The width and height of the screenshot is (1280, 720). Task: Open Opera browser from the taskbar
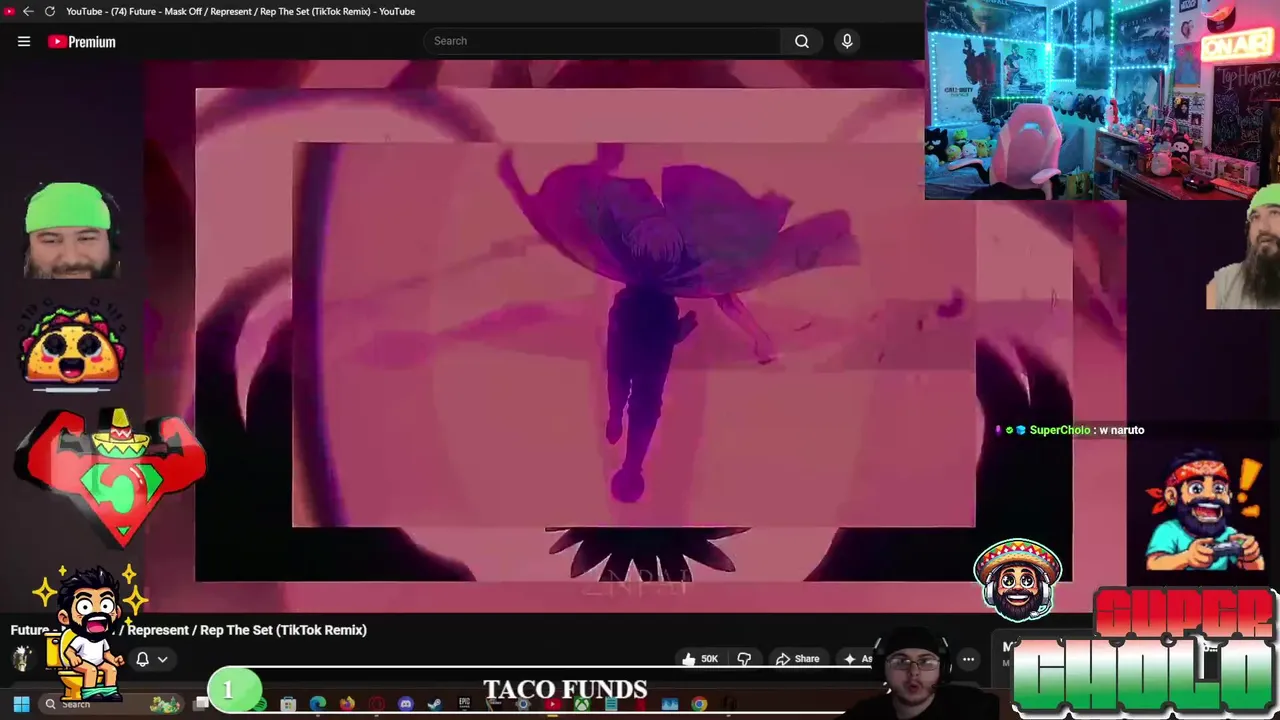coord(376,704)
